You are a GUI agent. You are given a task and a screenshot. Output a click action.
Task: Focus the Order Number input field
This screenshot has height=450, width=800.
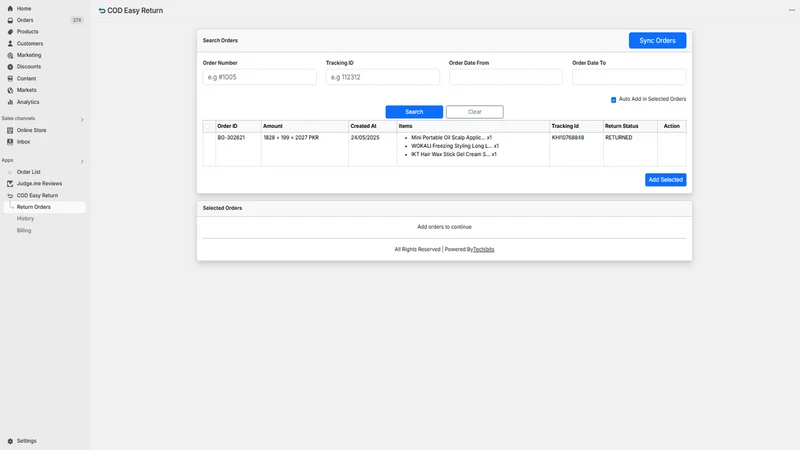tap(259, 77)
